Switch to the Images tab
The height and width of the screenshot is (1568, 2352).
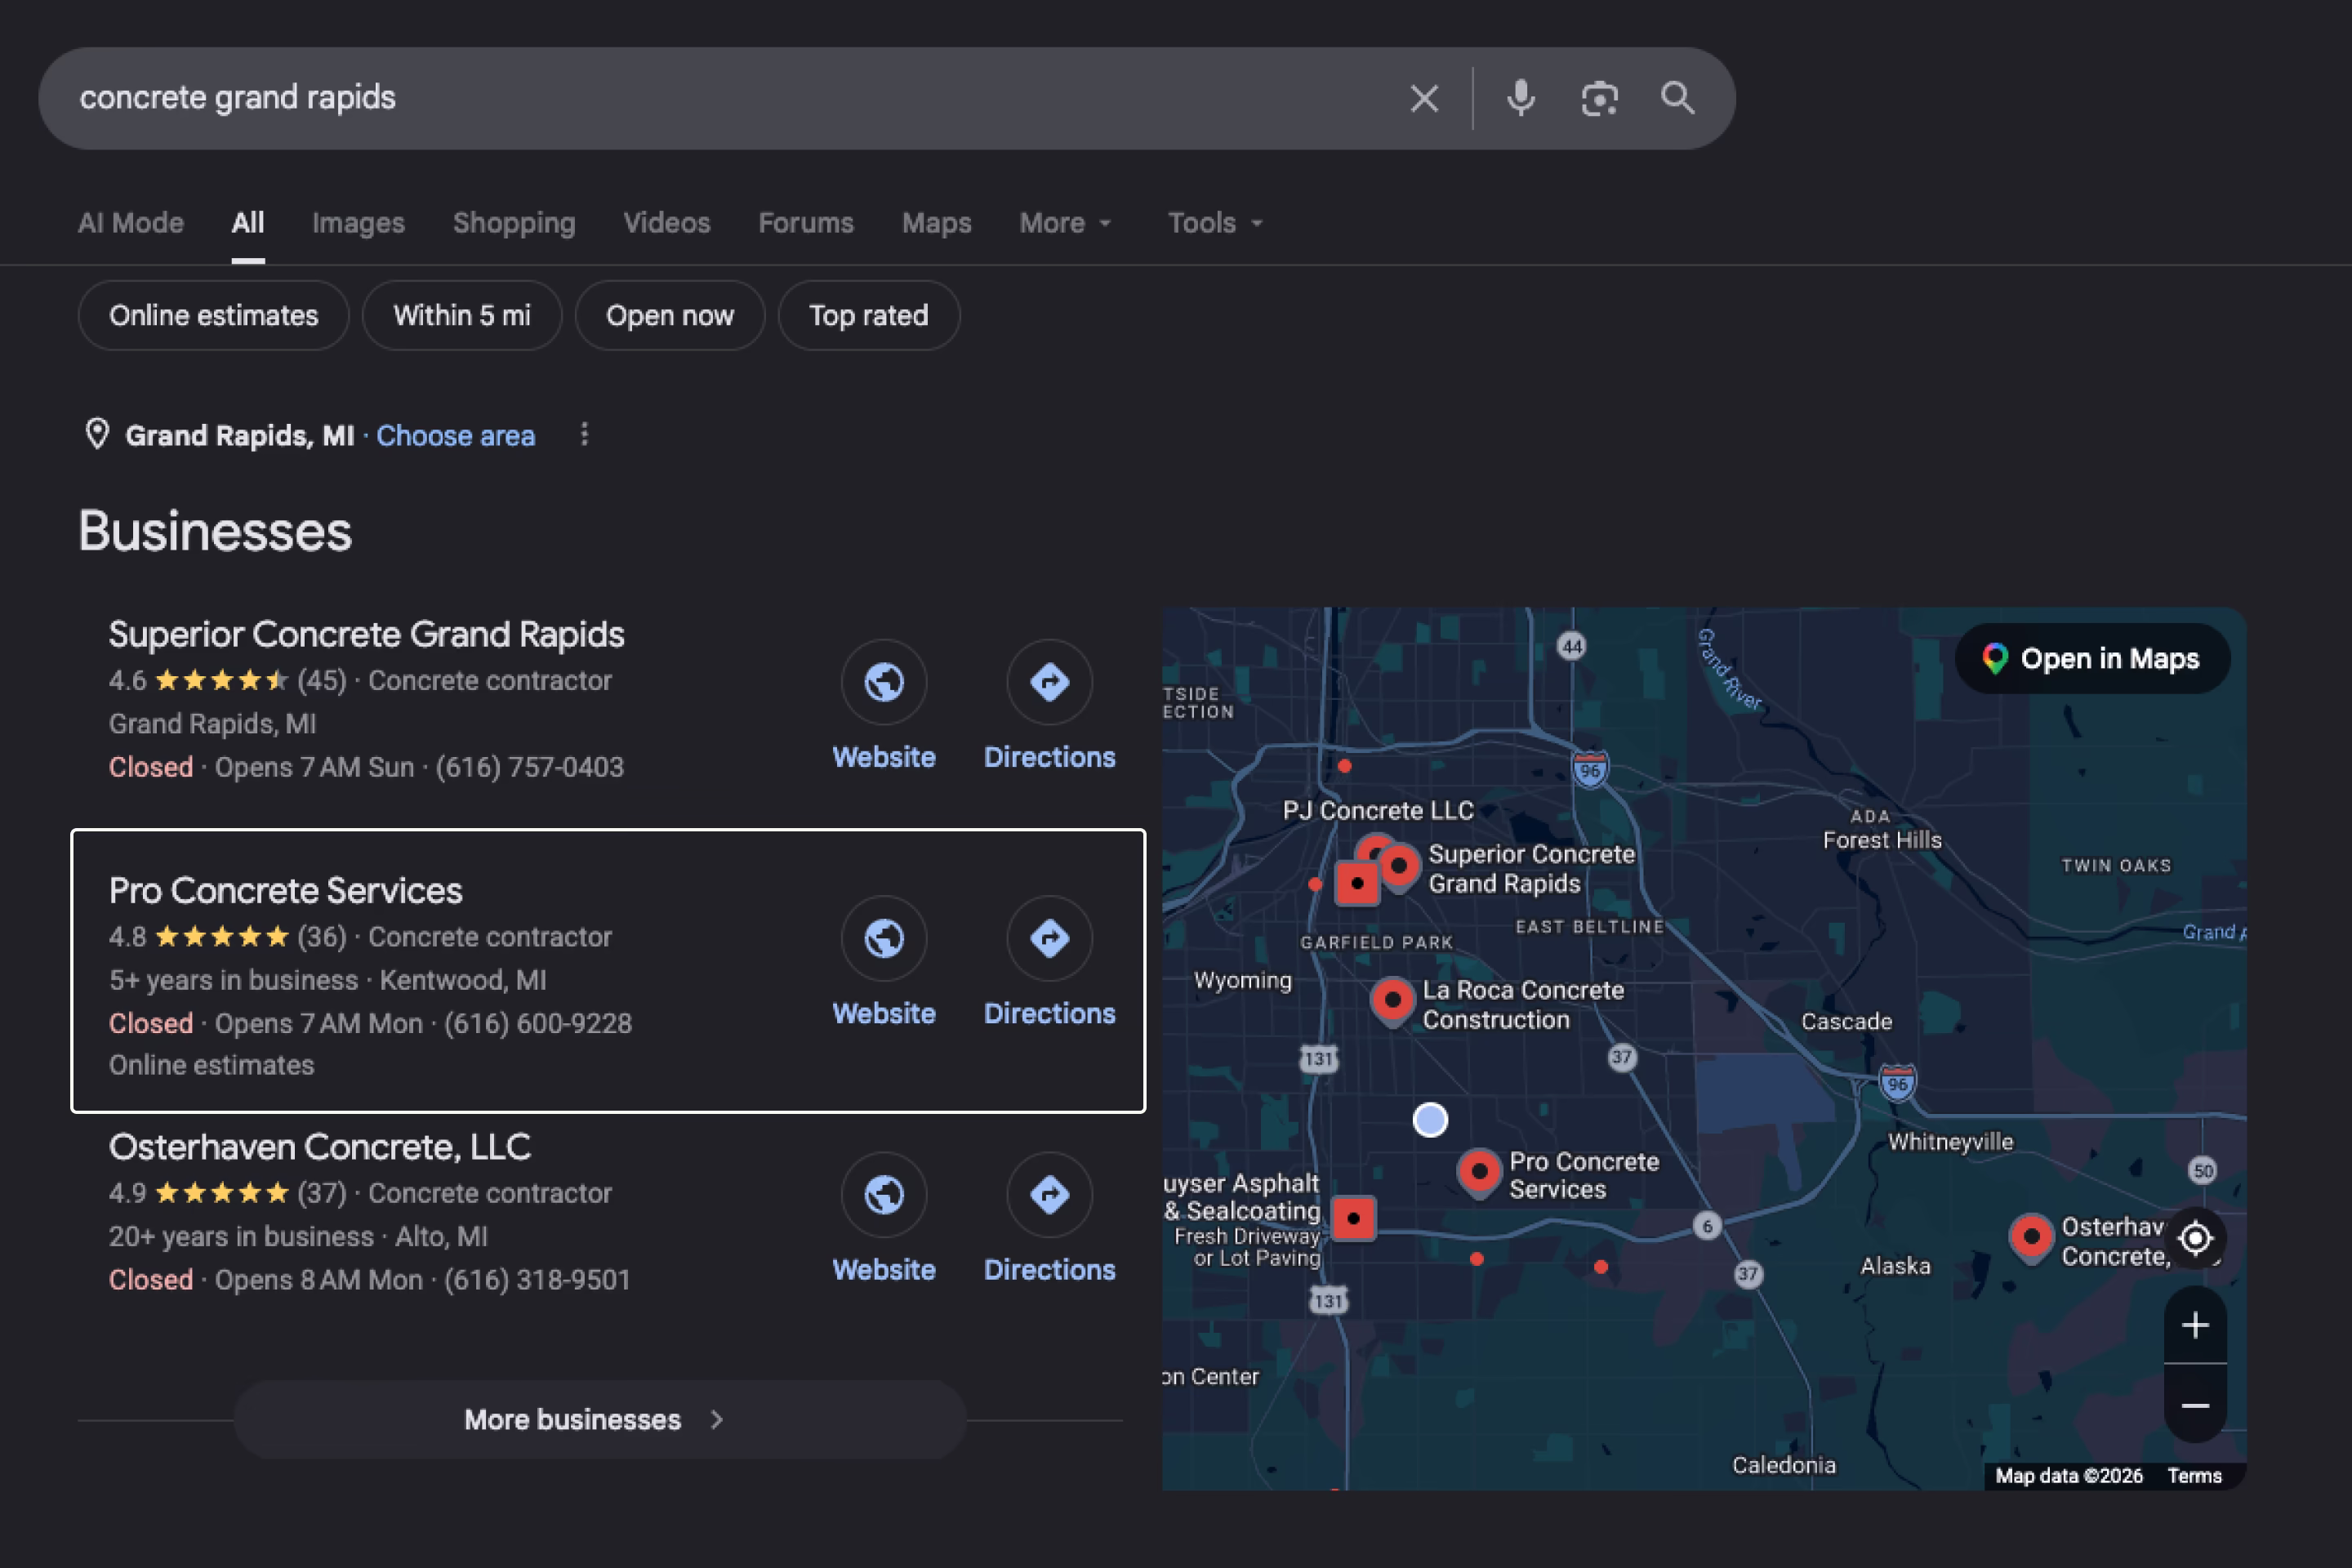358,222
